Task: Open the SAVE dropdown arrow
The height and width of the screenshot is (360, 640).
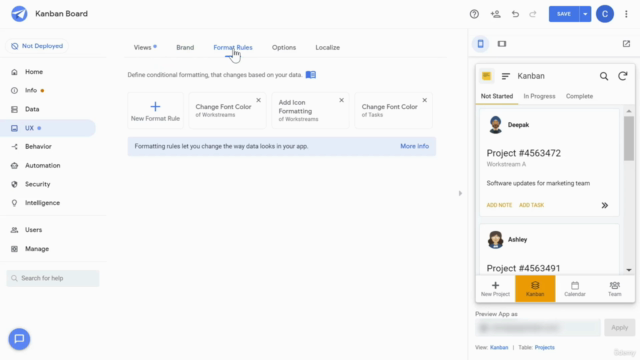Action: click(585, 14)
